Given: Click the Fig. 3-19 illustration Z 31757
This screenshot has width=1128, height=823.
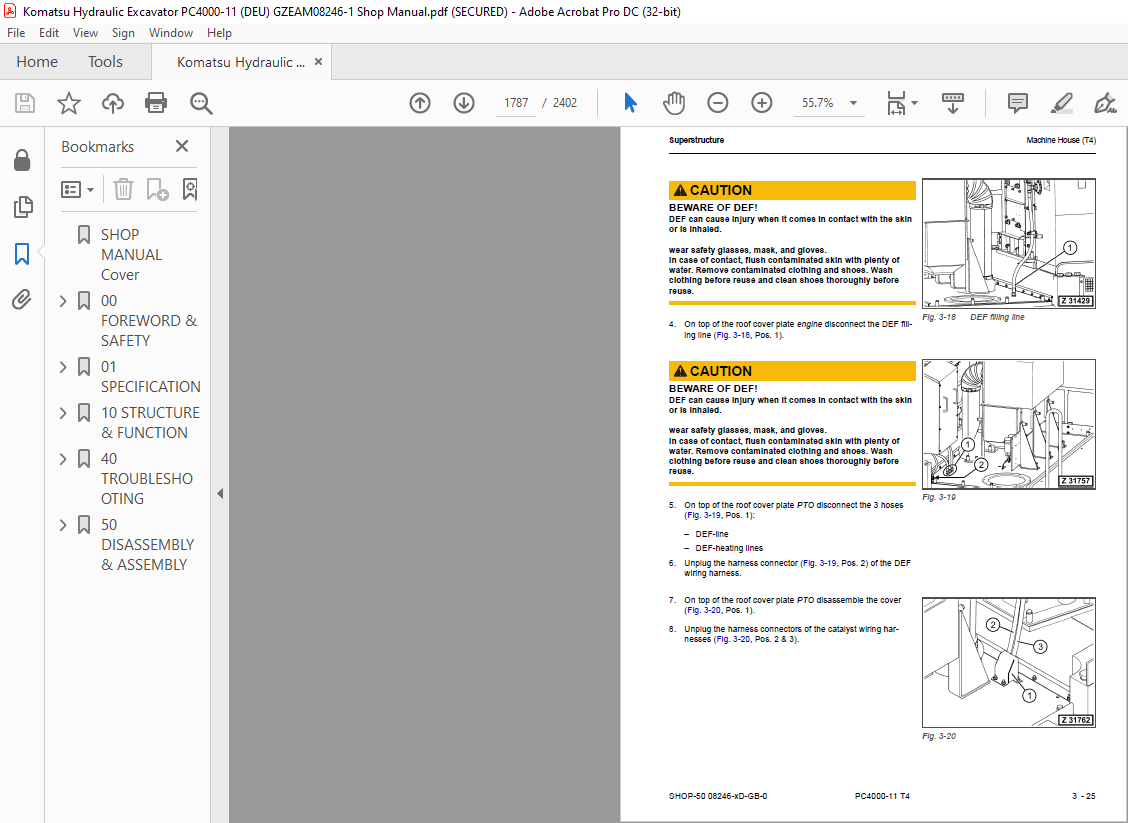Looking at the screenshot, I should [1009, 424].
